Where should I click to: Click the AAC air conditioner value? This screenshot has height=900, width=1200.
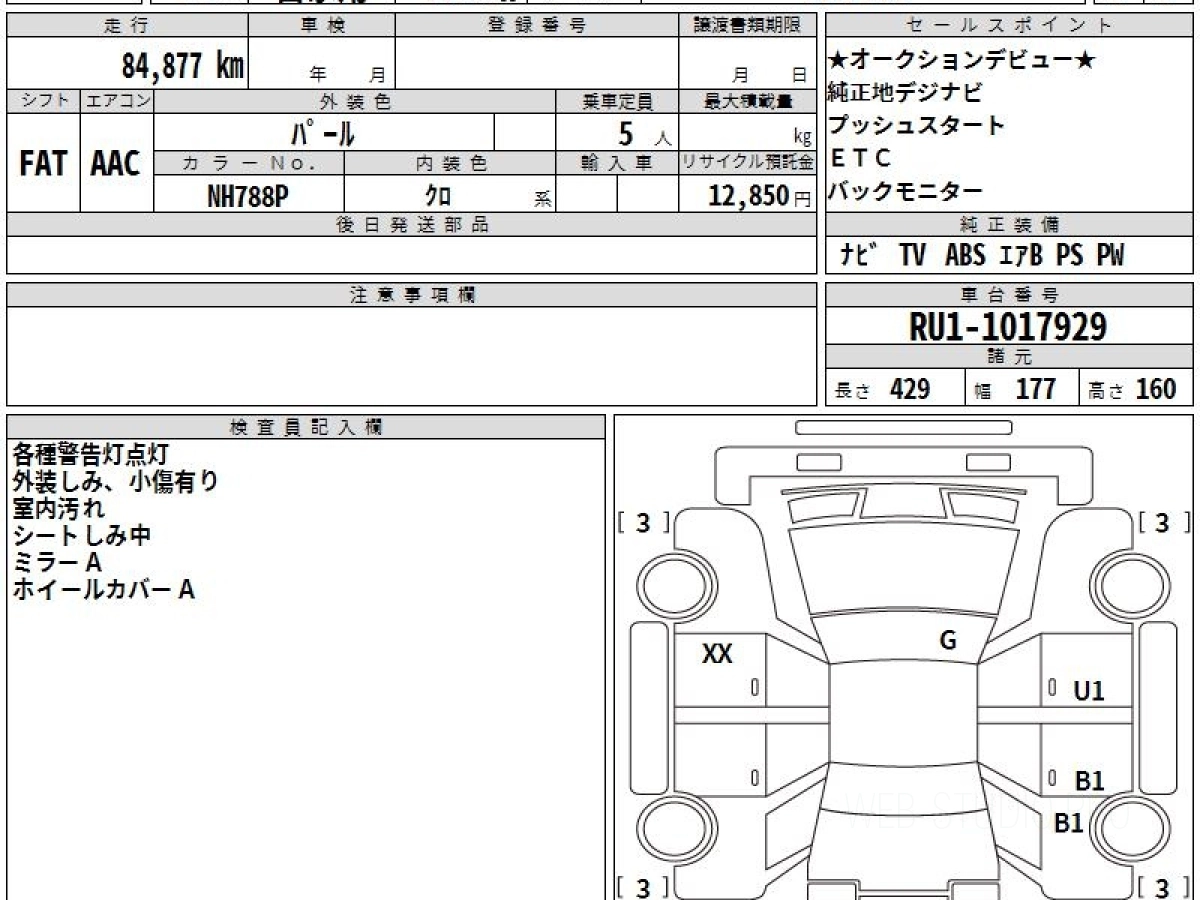click(116, 164)
